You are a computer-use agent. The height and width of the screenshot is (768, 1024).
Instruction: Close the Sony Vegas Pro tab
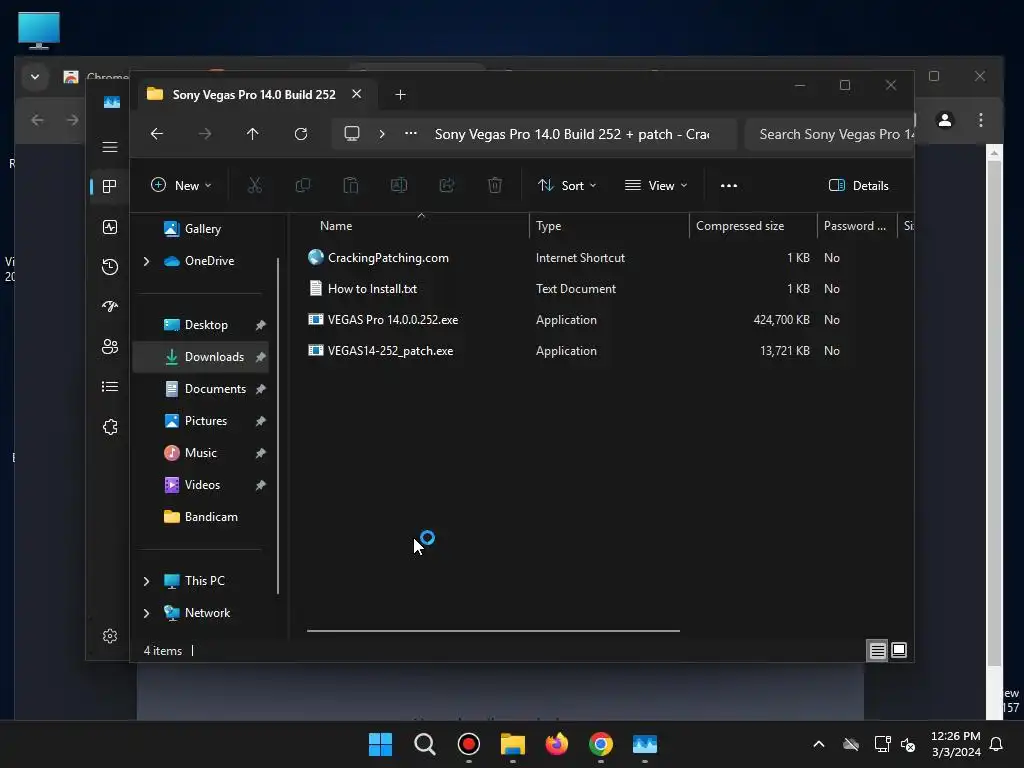pos(357,94)
